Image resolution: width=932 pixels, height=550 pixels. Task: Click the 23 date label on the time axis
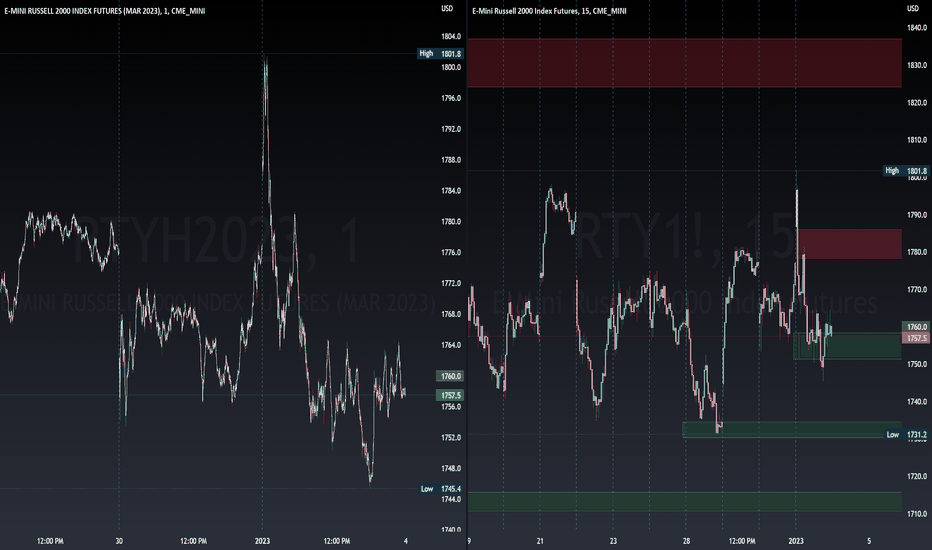(613, 541)
